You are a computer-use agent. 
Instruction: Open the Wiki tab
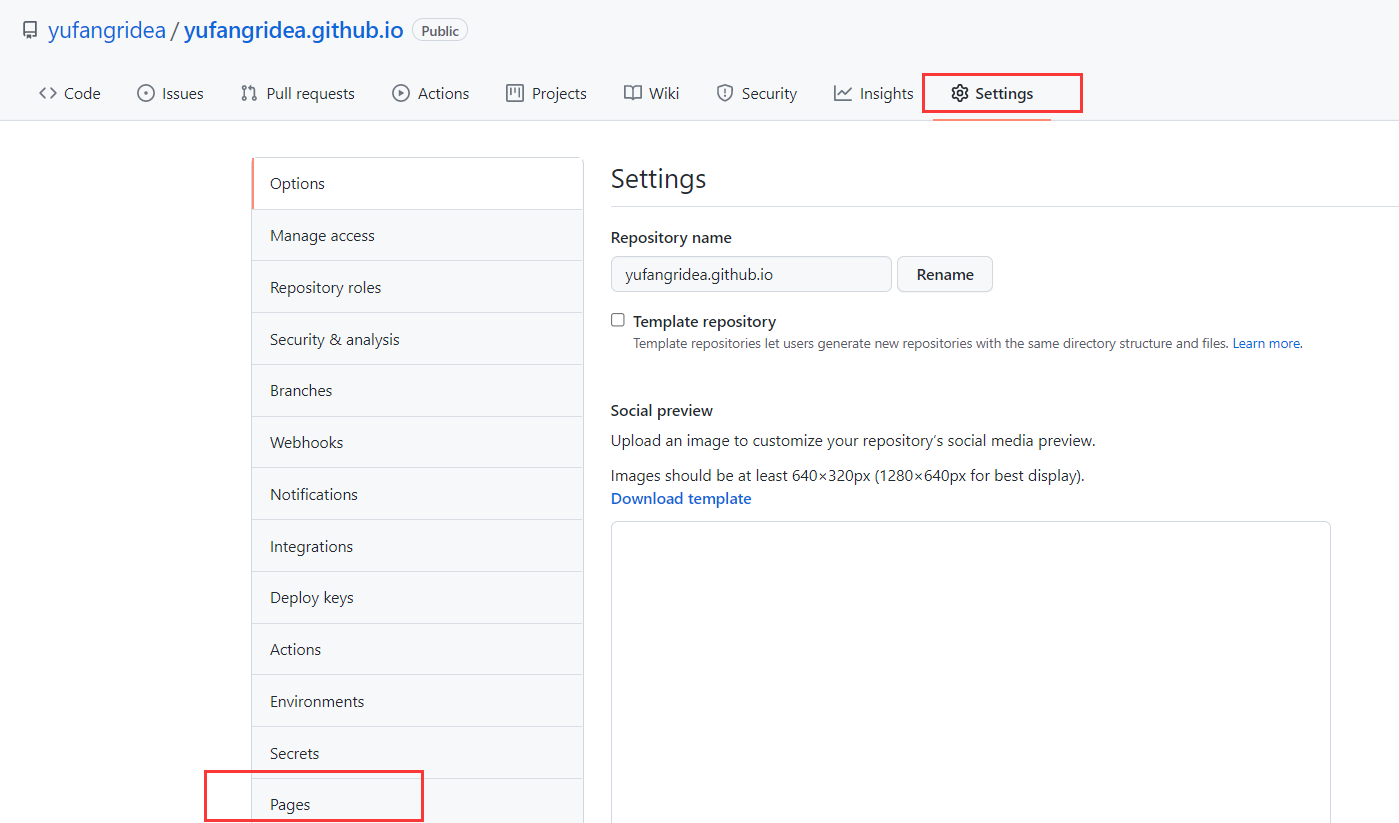coord(651,93)
